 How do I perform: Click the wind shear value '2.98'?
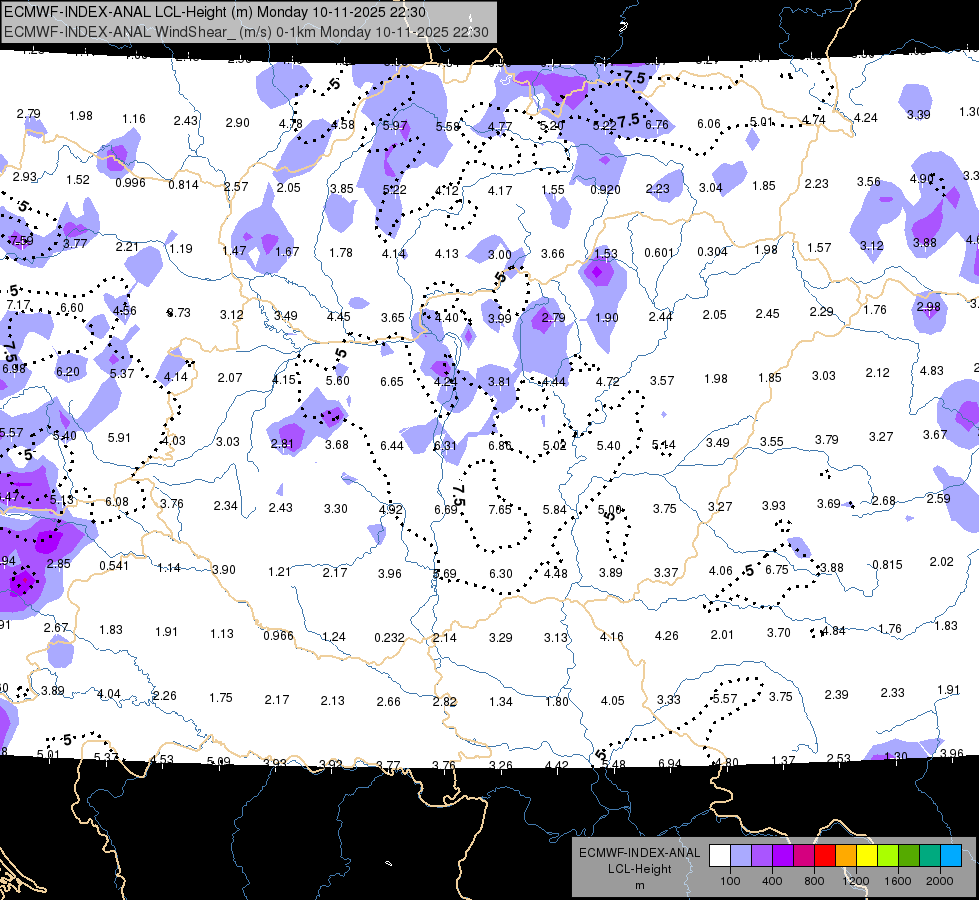929,307
